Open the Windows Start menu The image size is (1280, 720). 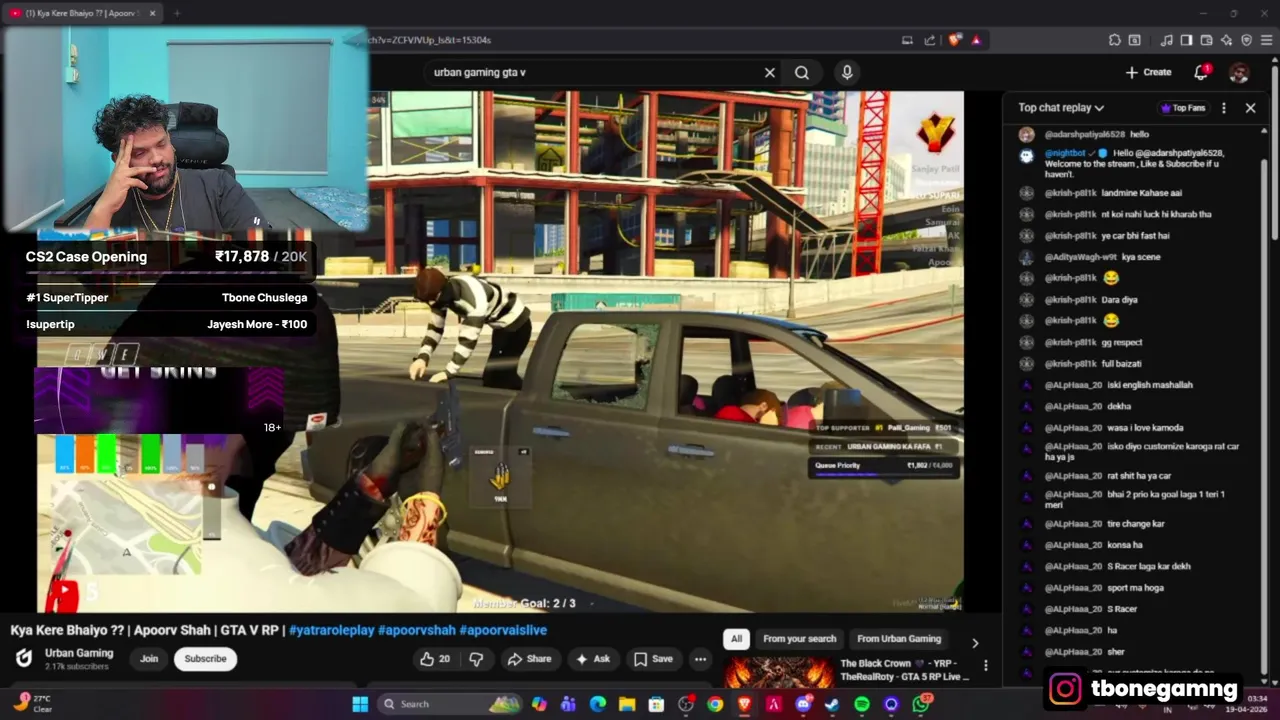pos(360,704)
